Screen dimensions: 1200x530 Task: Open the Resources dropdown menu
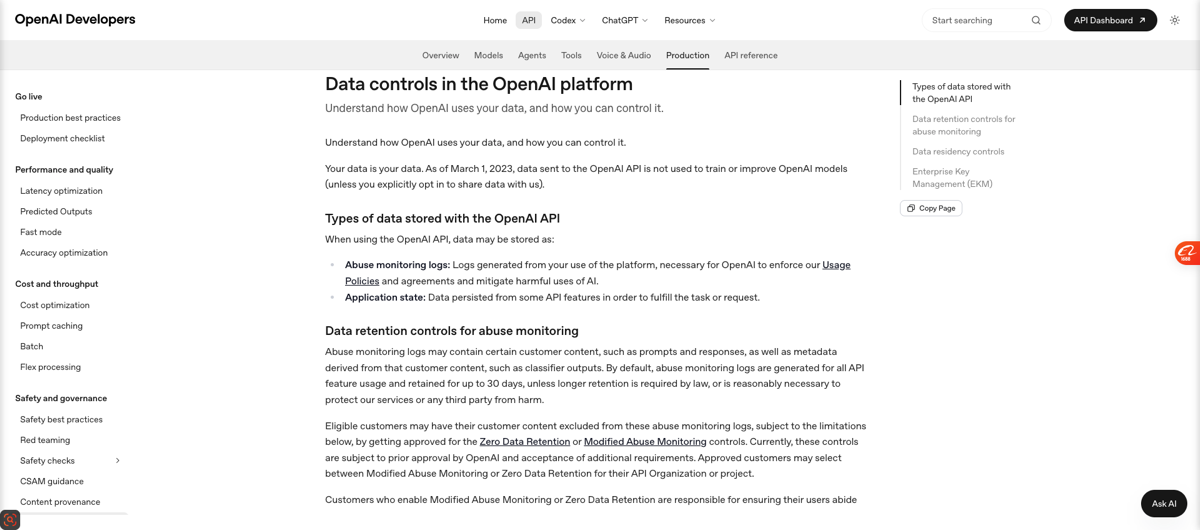pos(690,20)
